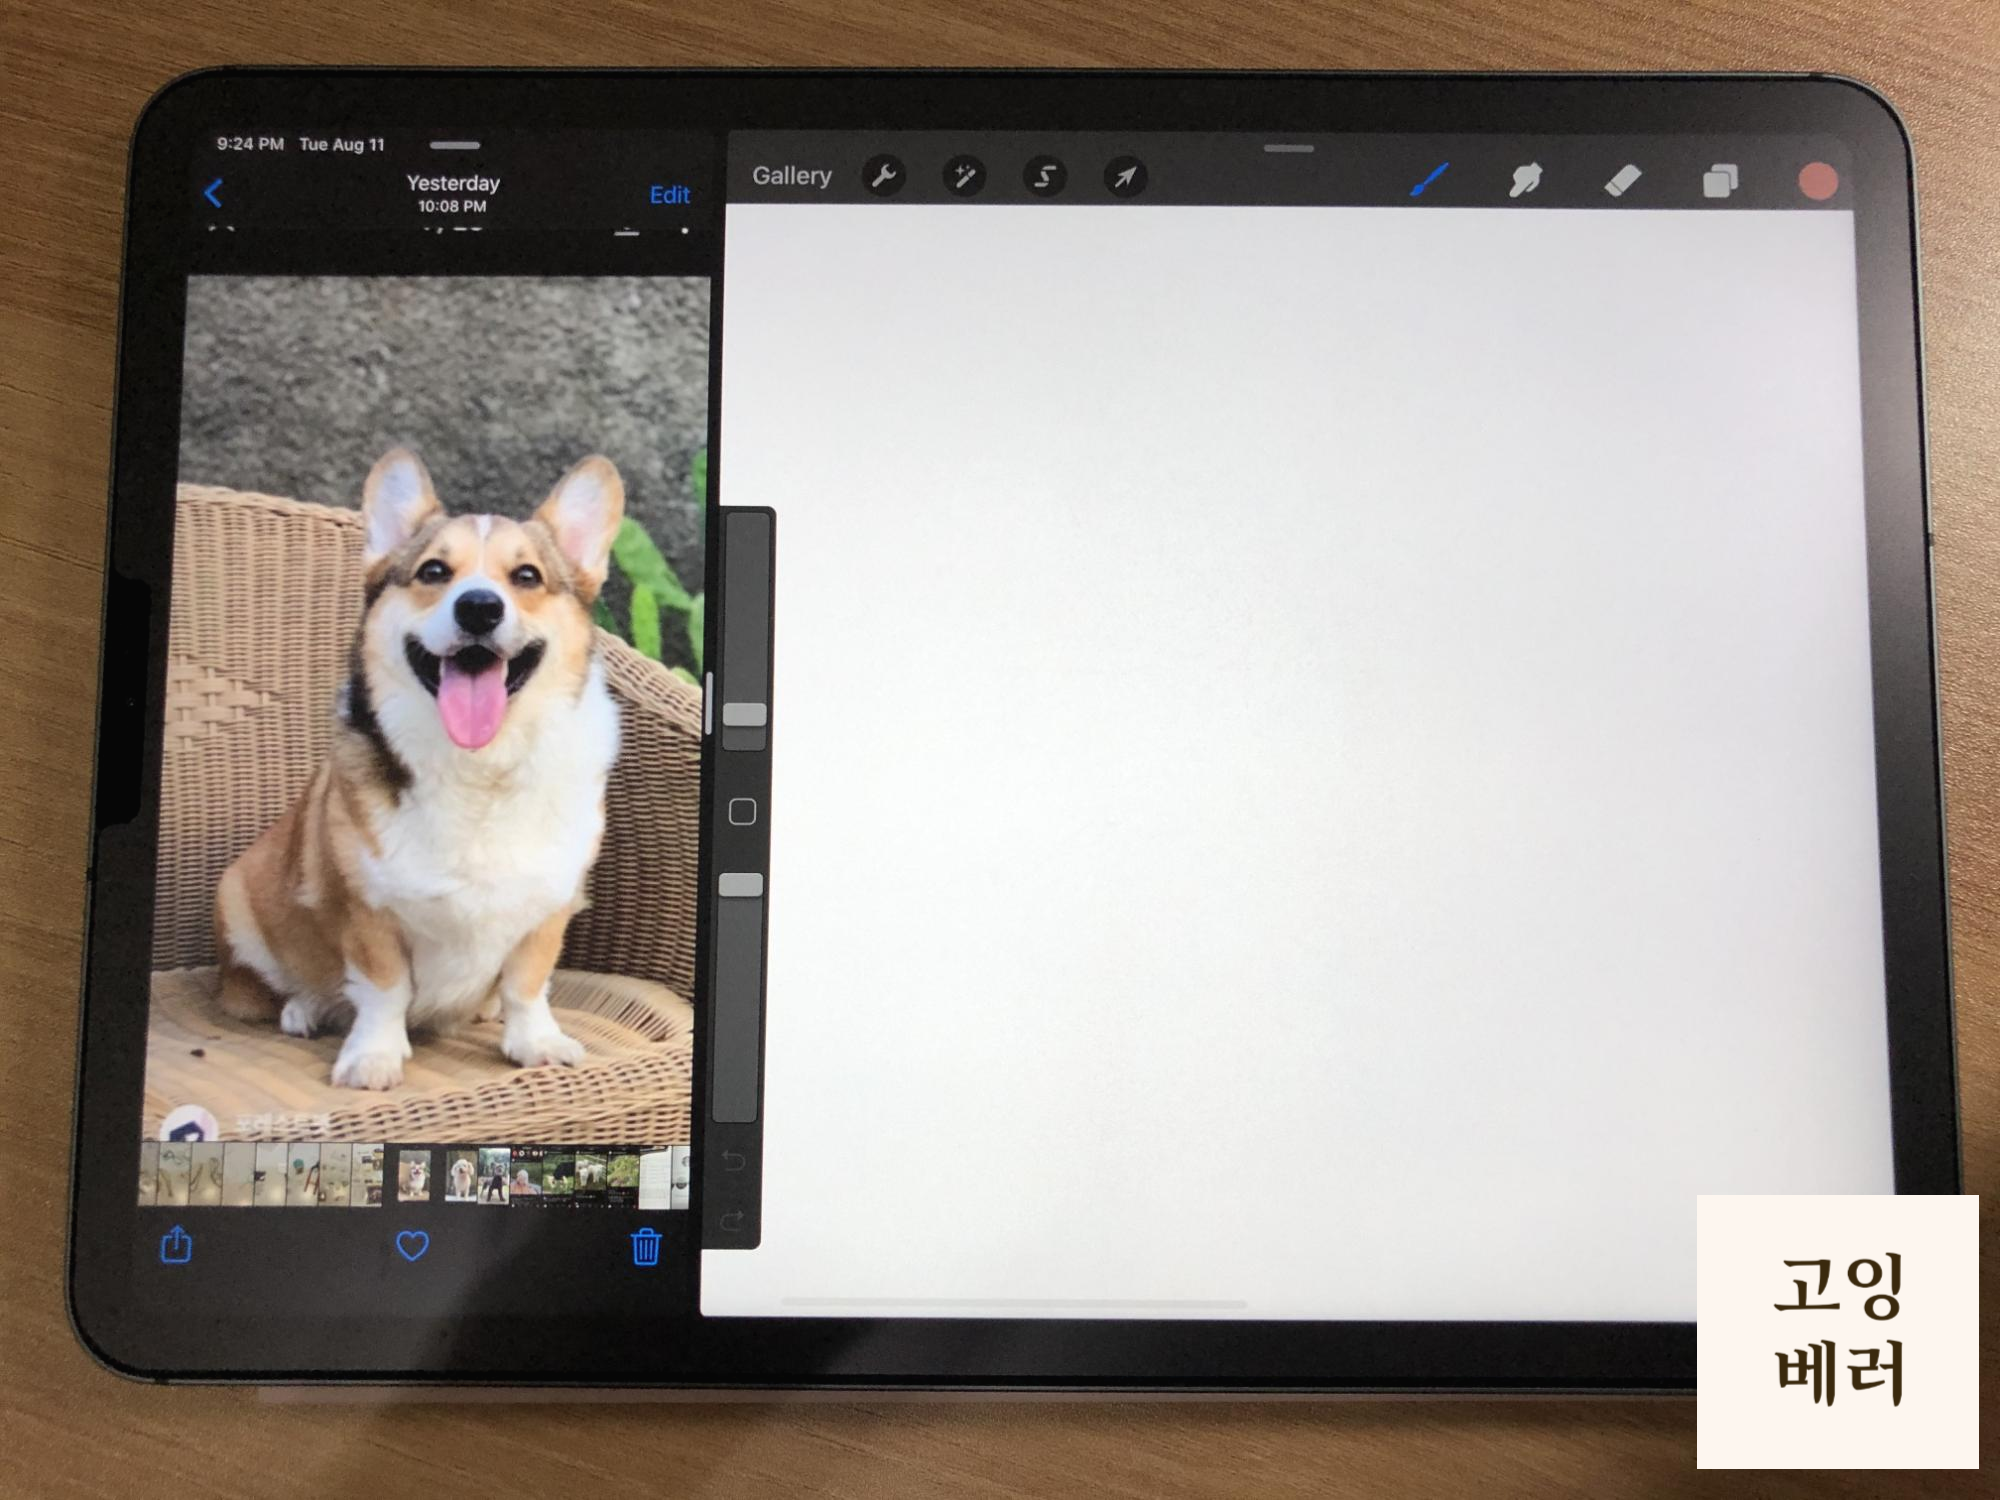
Task: Tap Edit on the corgi photo
Action: pos(669,195)
